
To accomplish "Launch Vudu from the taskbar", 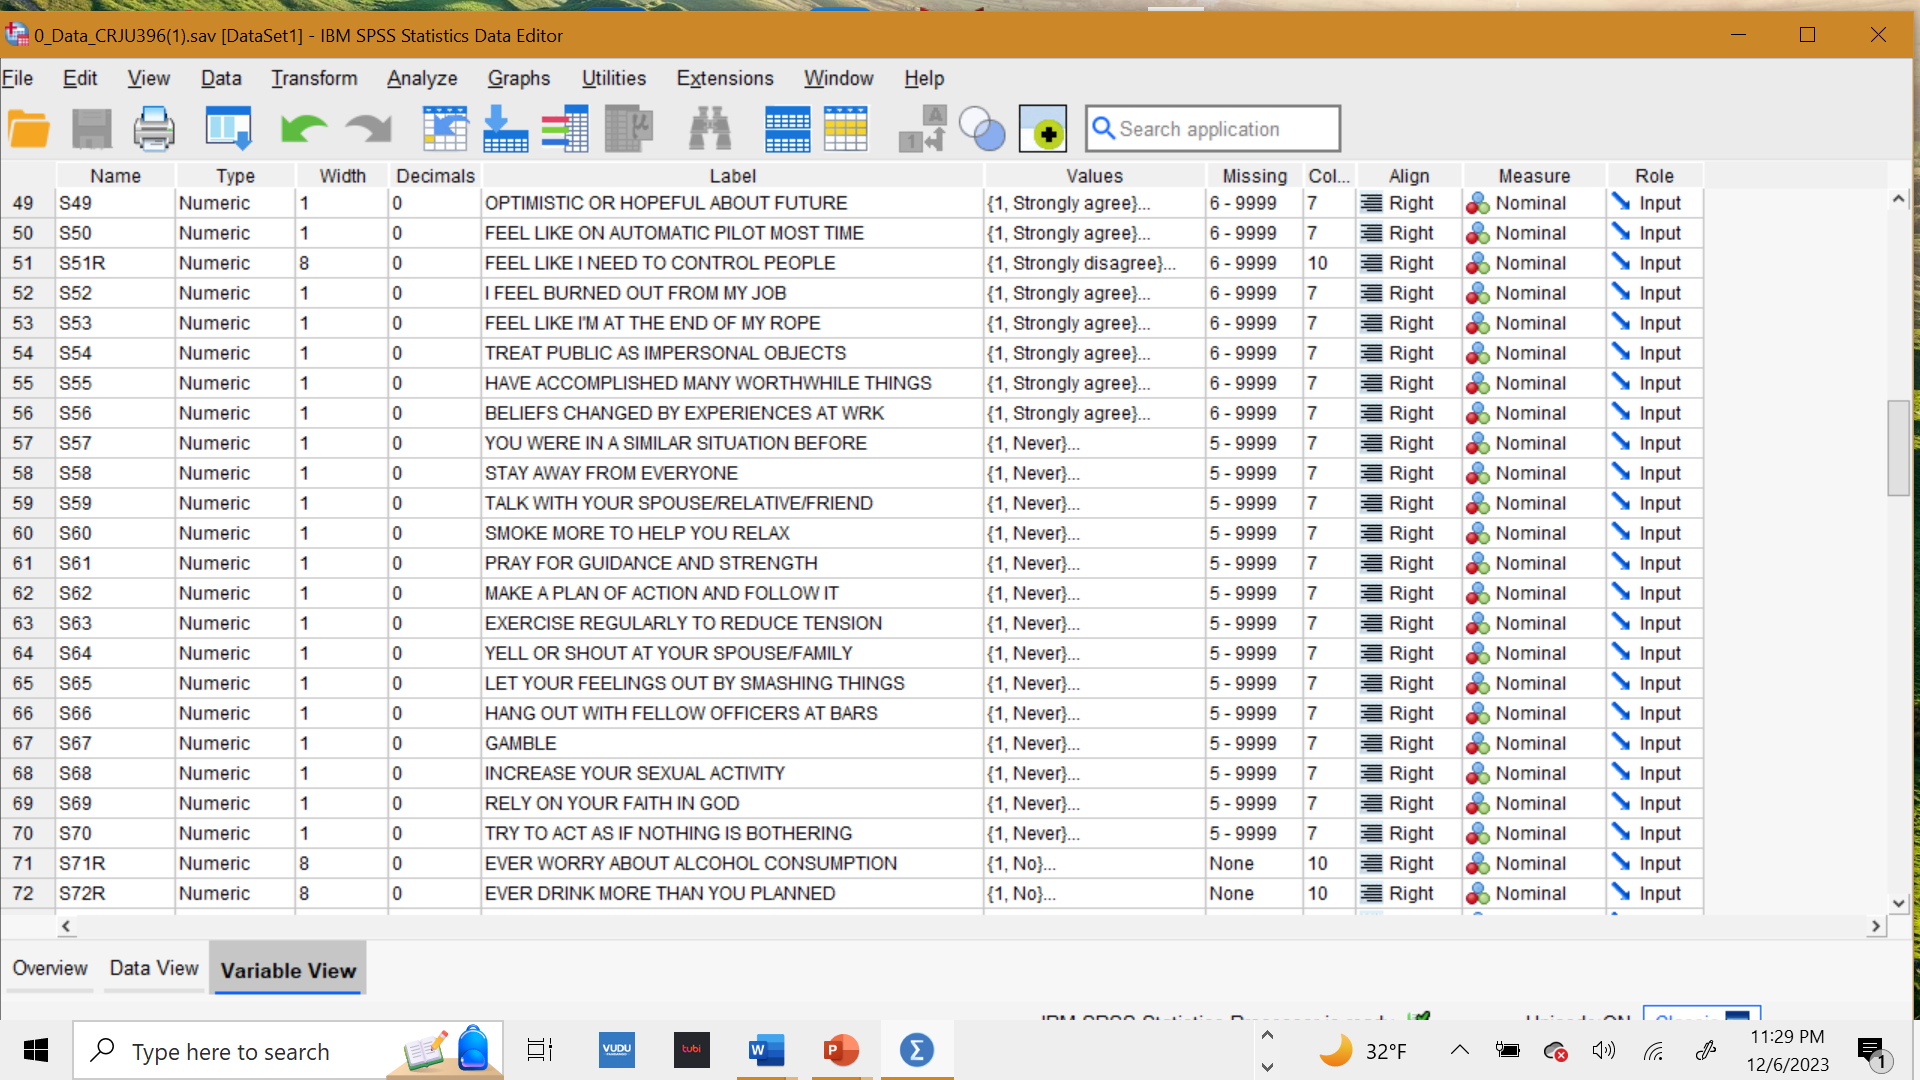I will point(617,1050).
